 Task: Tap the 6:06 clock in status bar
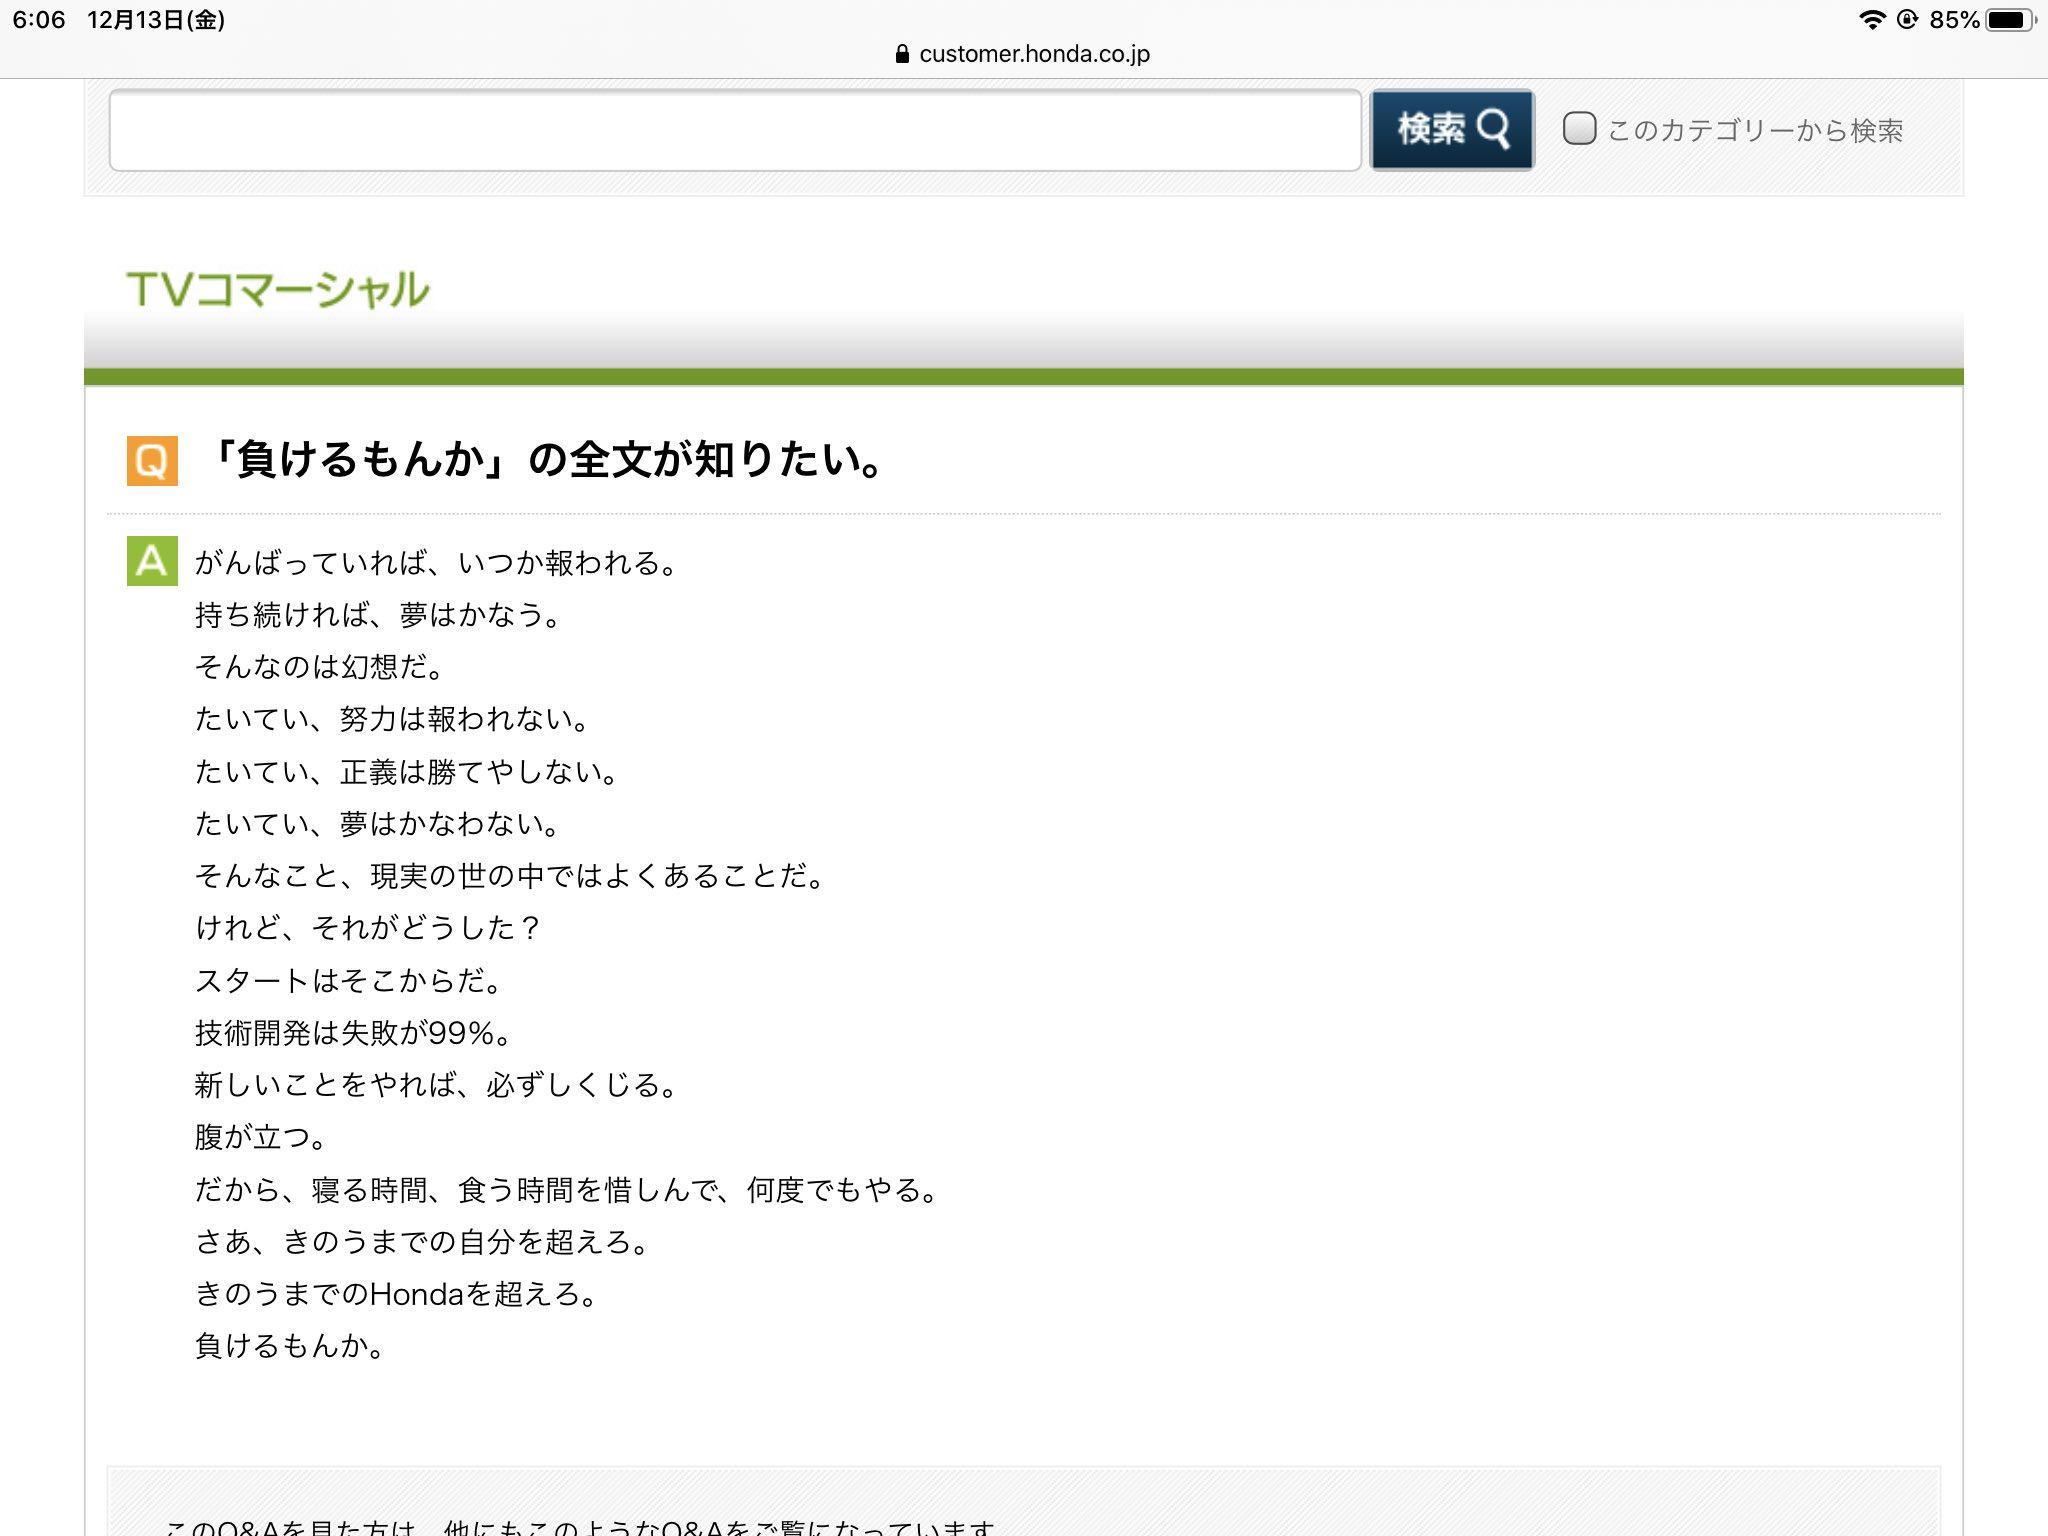[x=39, y=20]
